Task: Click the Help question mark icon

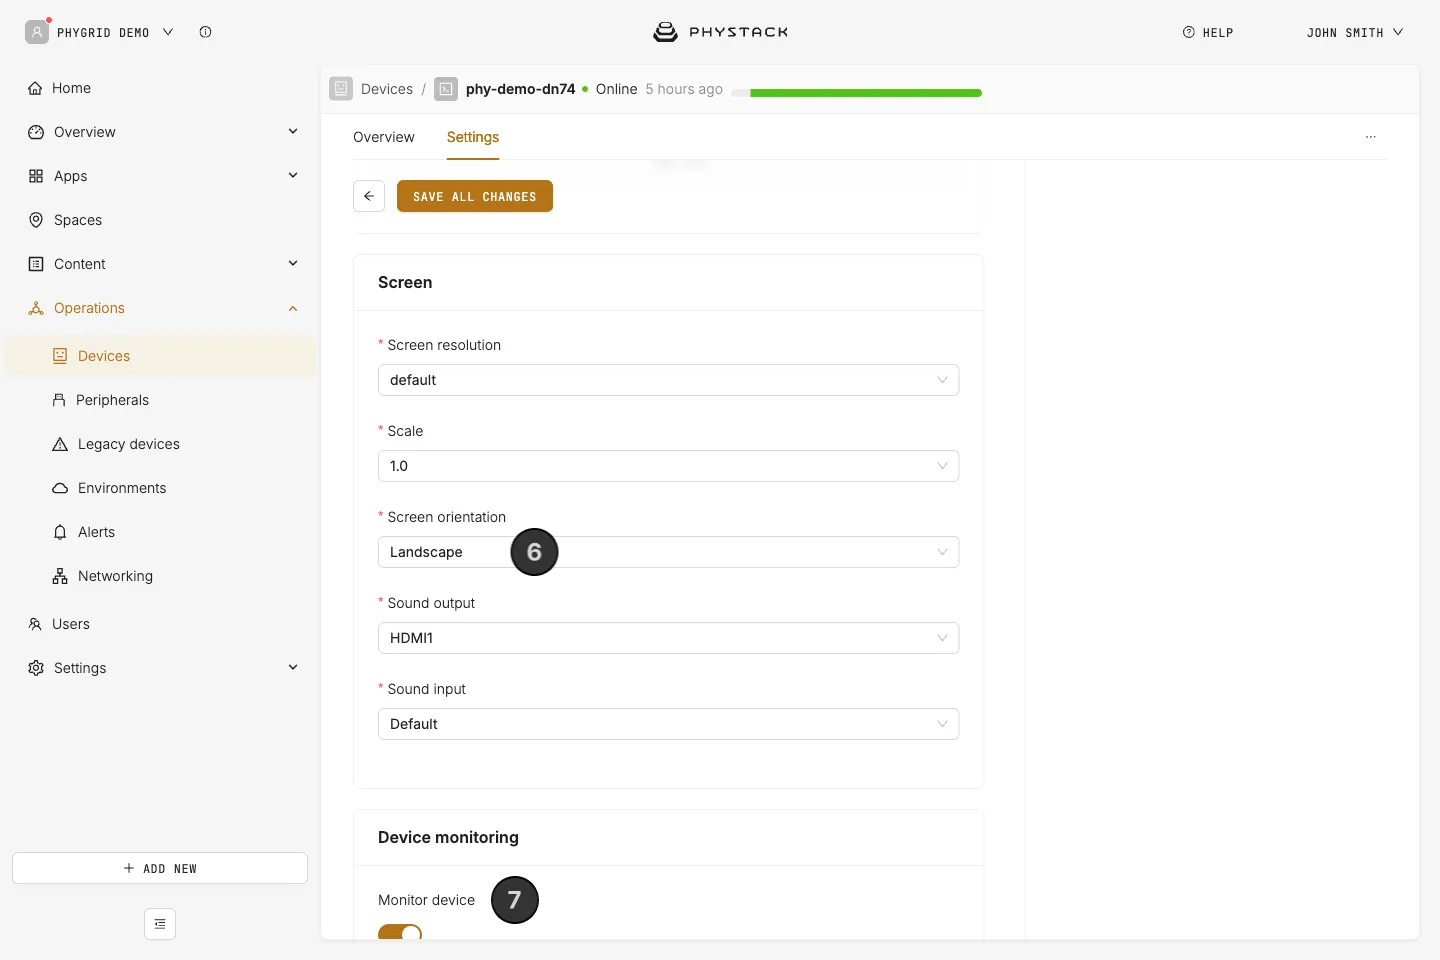Action: [x=1189, y=32]
